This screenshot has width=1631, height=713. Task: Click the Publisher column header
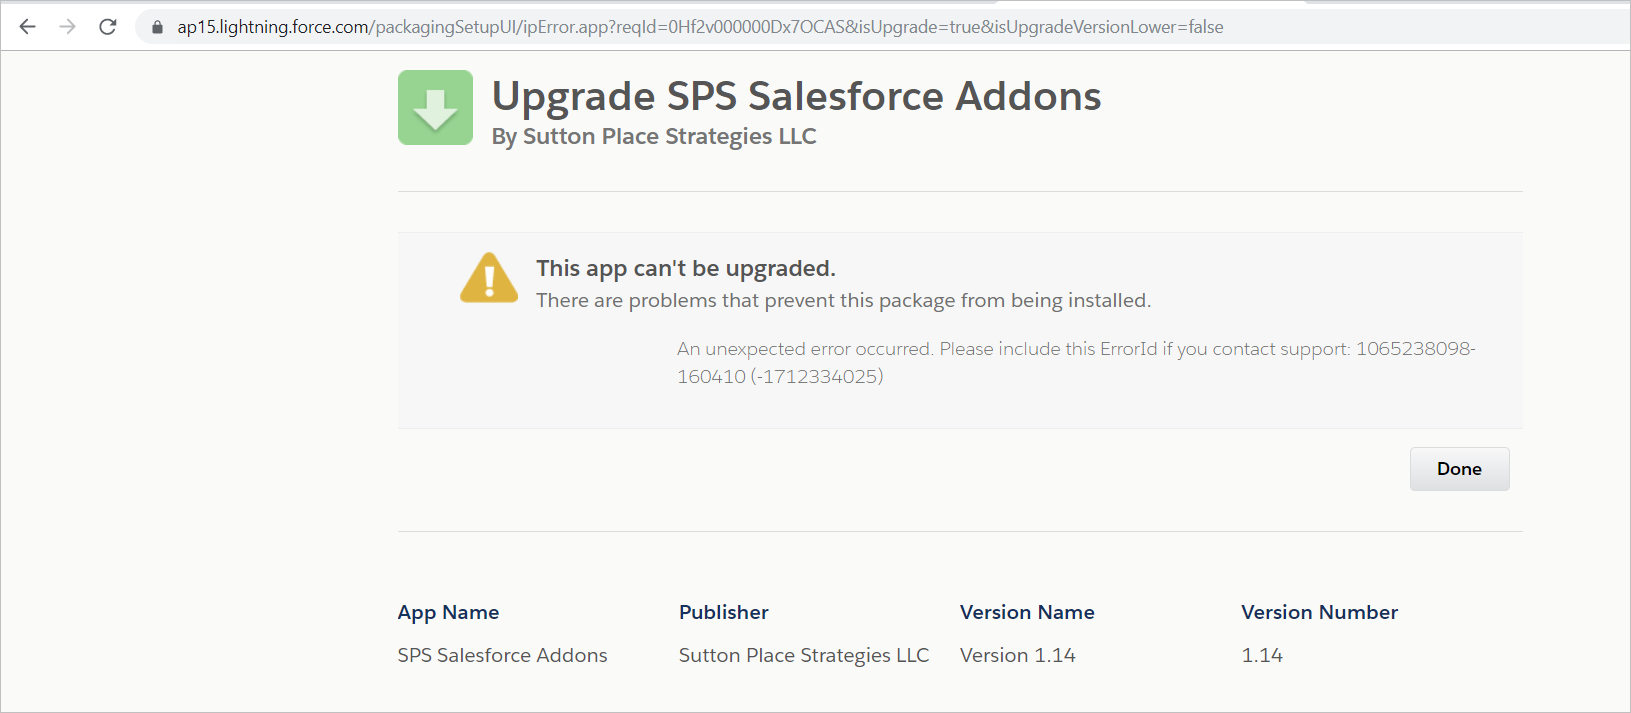[x=723, y=612]
